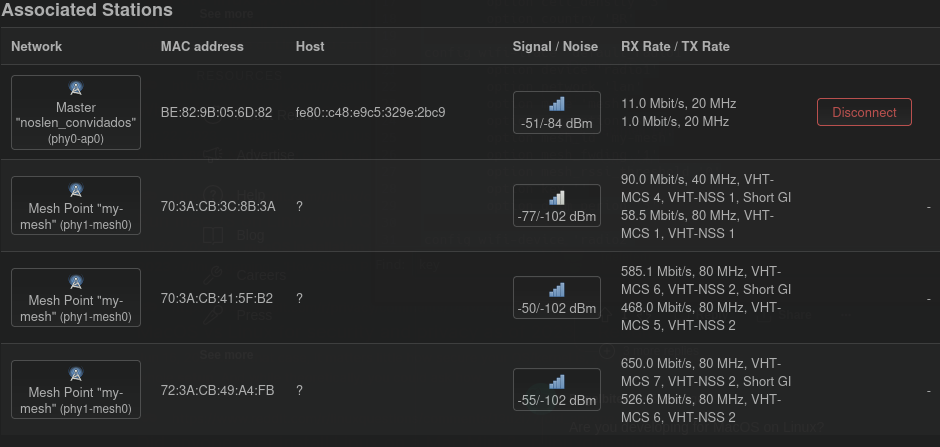Select the Master noslen_convidados network badge

click(x=76, y=112)
